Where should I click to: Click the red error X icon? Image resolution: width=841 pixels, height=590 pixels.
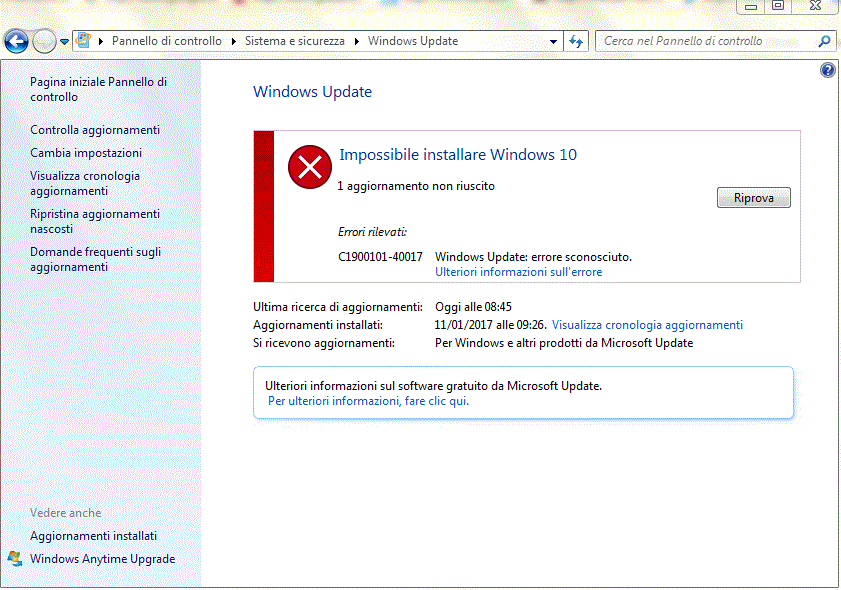click(310, 167)
